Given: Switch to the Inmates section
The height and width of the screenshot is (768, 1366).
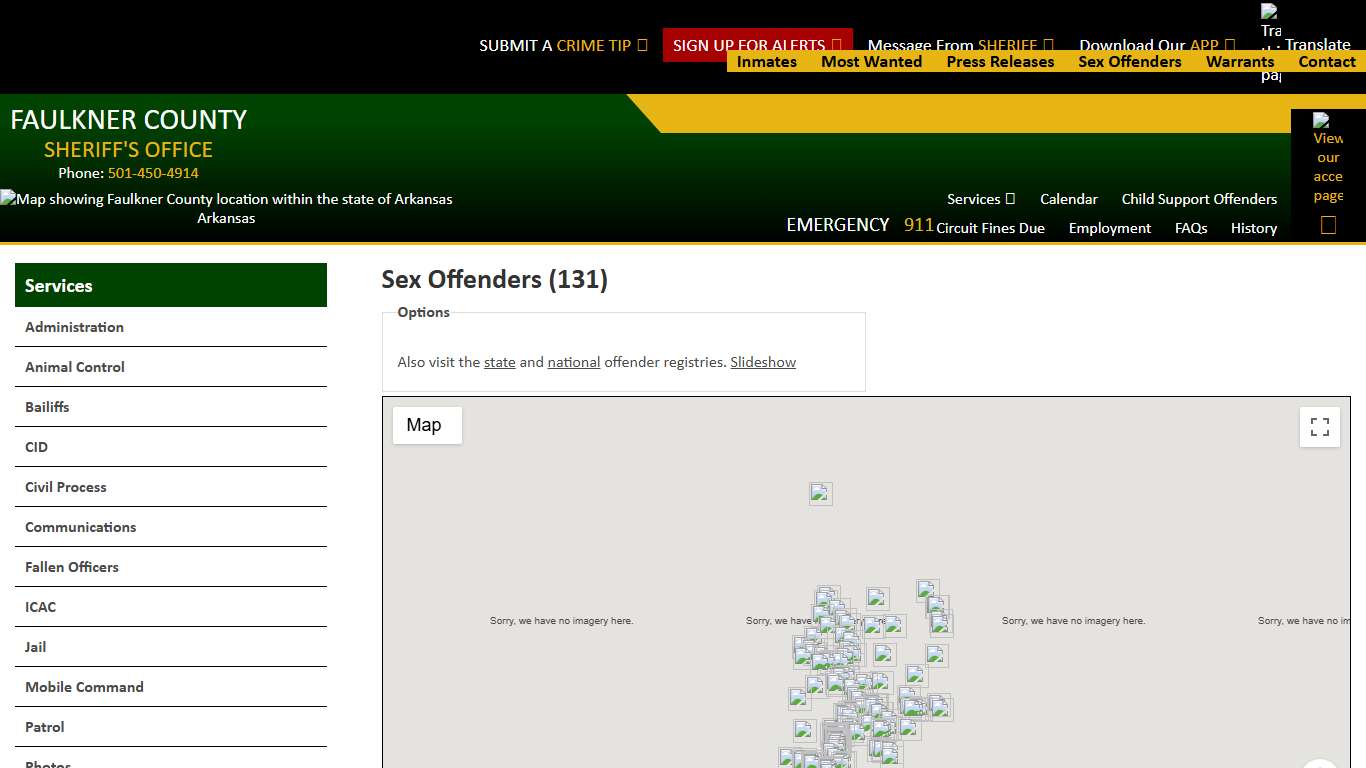Looking at the screenshot, I should pyautogui.click(x=766, y=61).
